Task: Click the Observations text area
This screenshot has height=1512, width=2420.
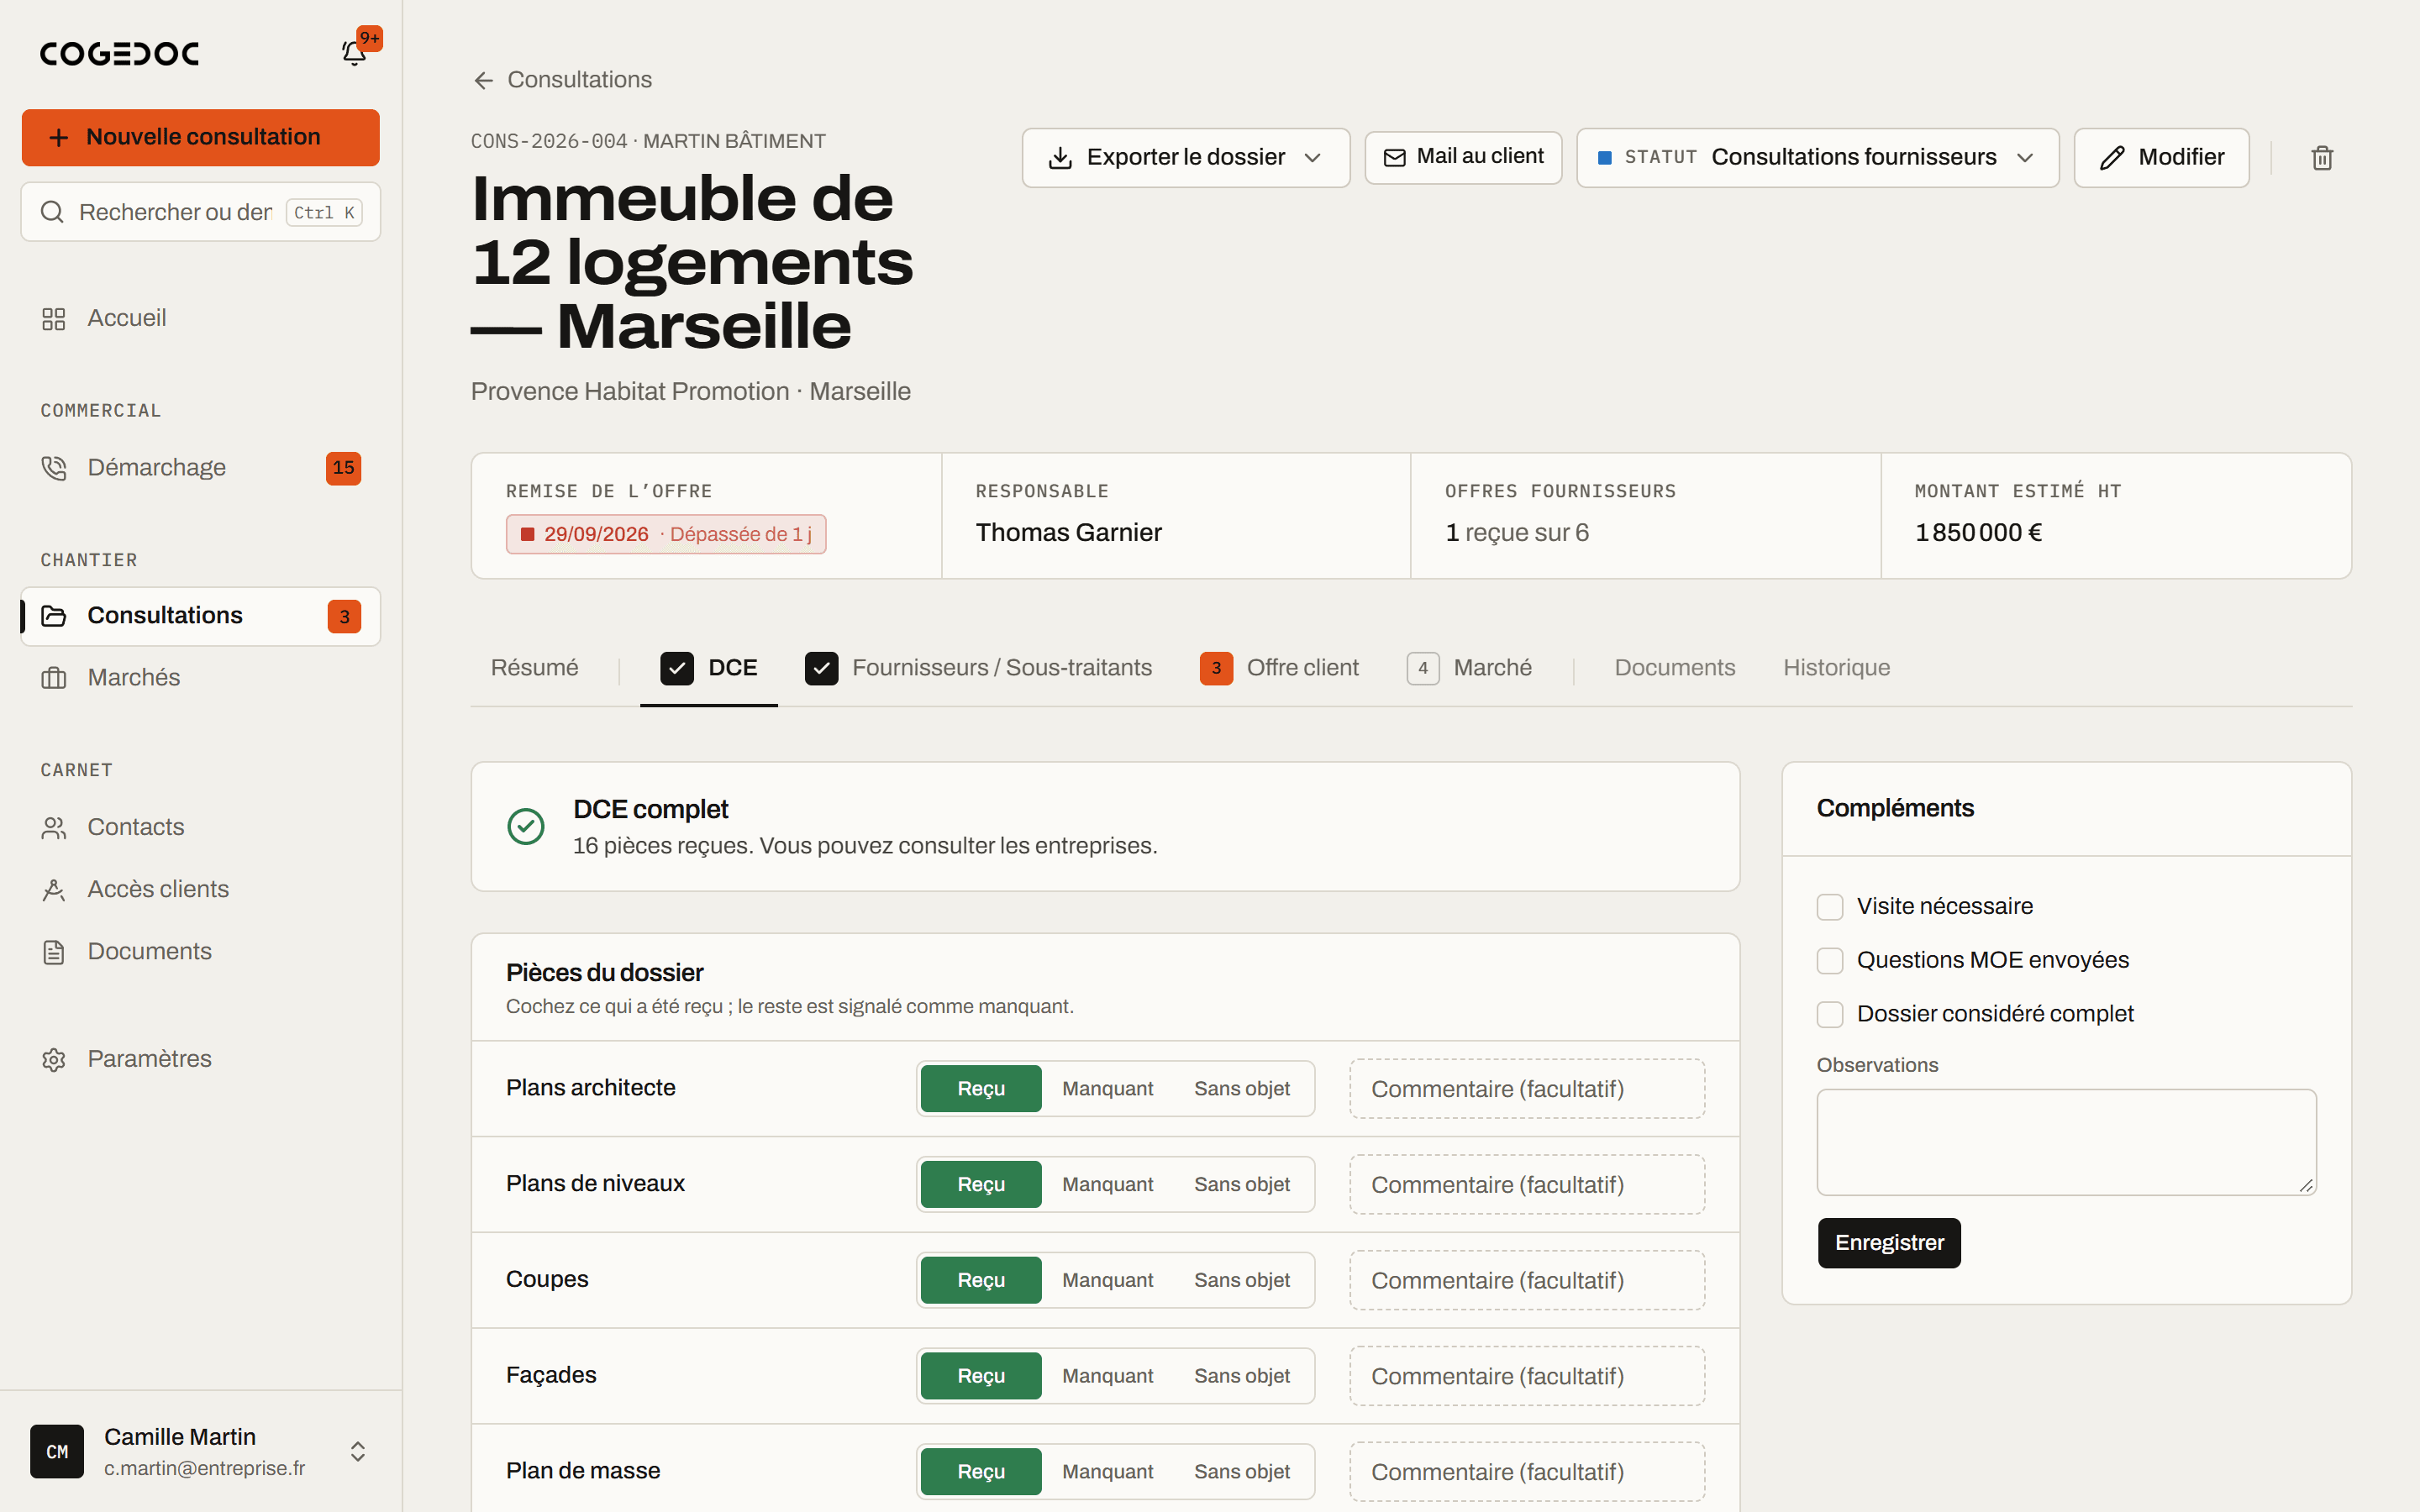Action: [2066, 1142]
